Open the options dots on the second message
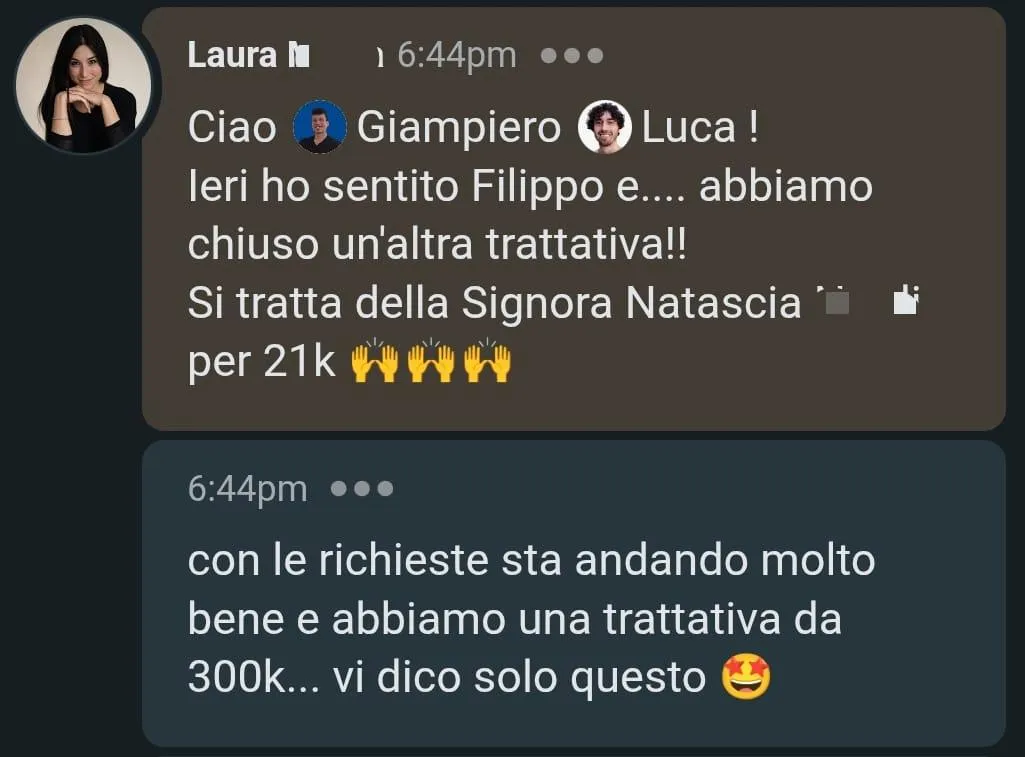 362,488
